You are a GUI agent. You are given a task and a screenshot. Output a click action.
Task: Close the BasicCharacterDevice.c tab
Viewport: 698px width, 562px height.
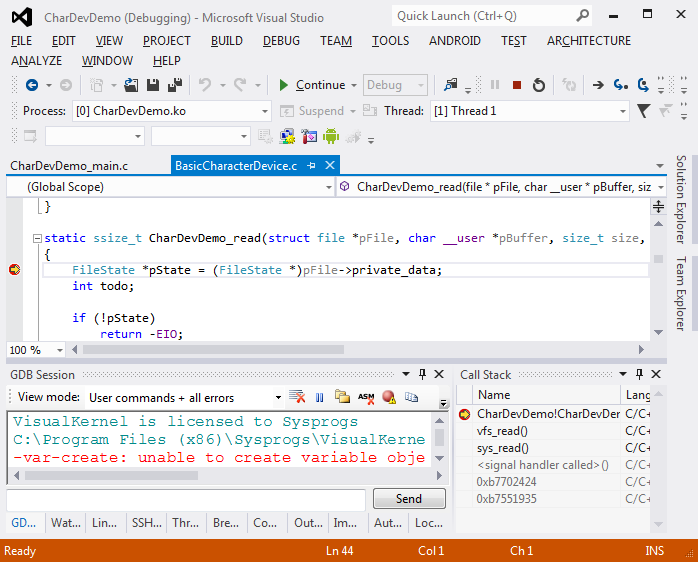click(330, 165)
